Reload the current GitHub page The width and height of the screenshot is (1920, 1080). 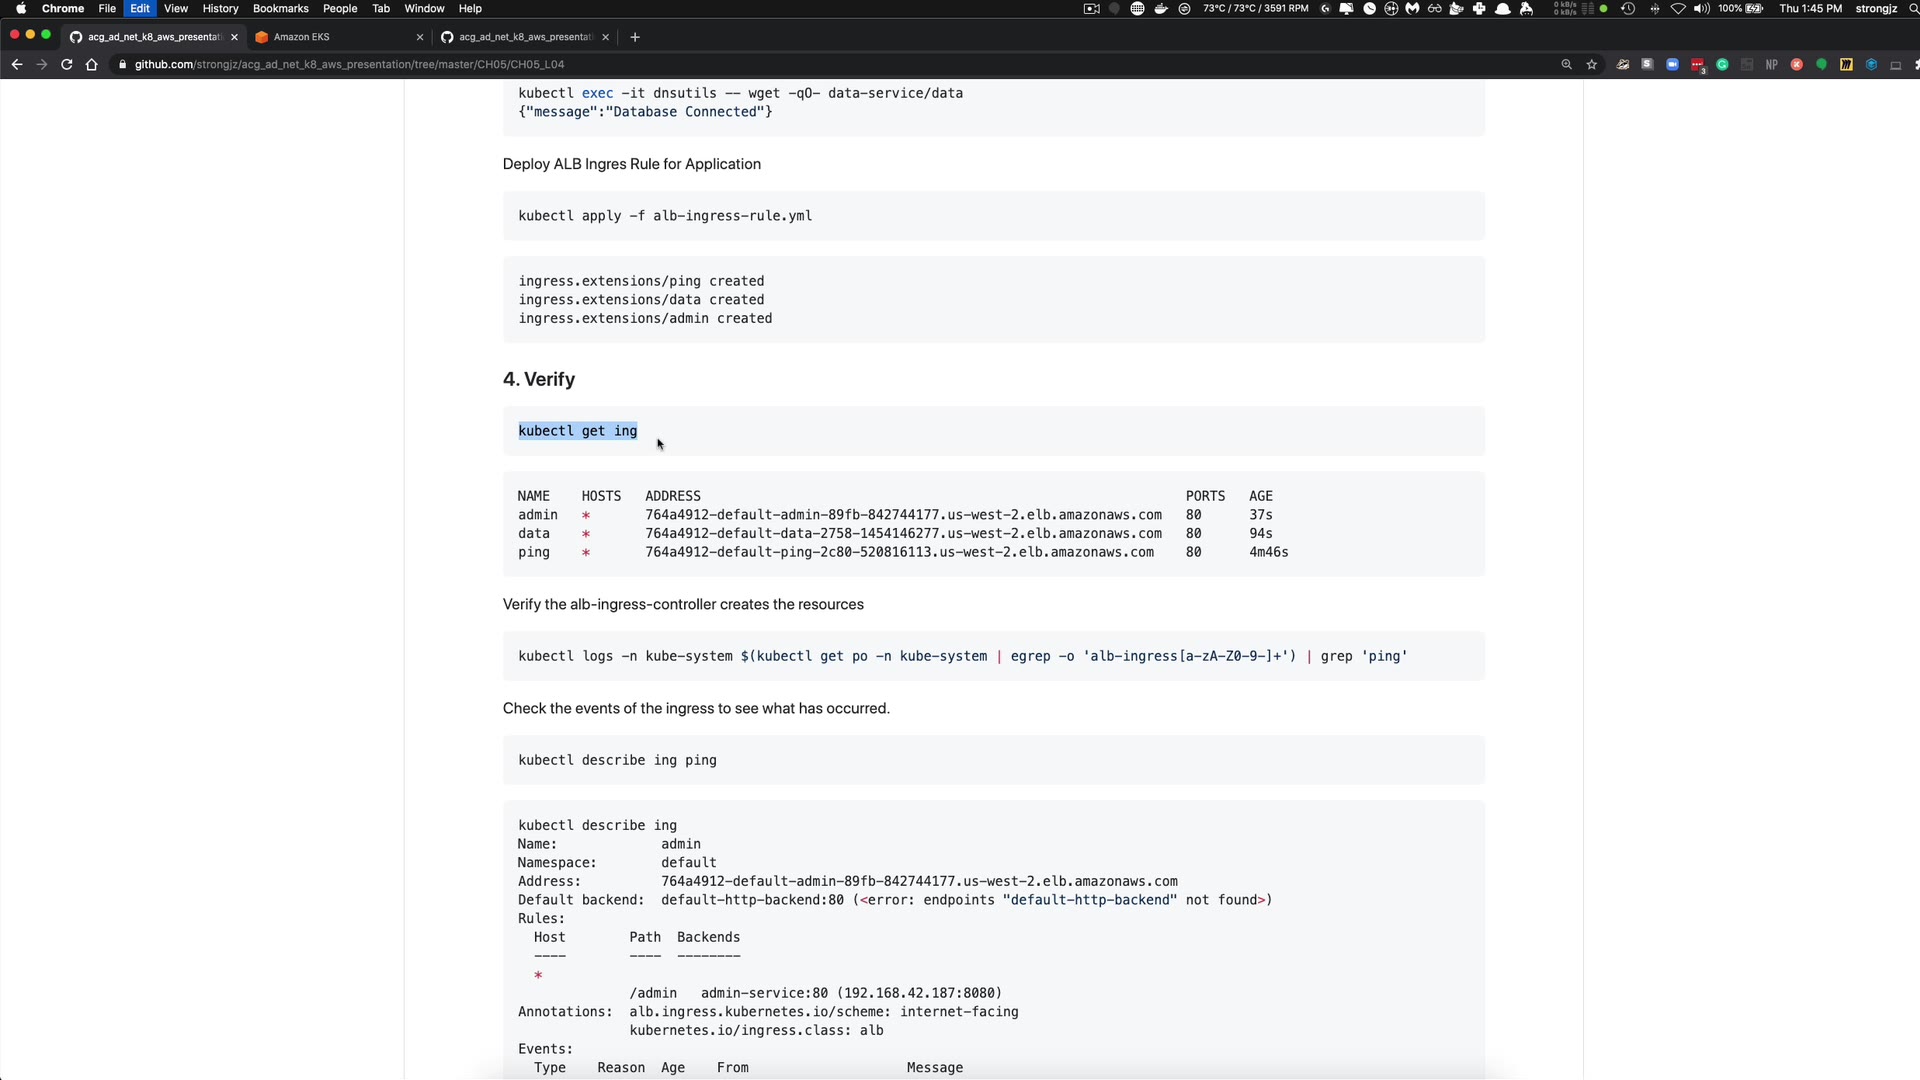point(67,64)
